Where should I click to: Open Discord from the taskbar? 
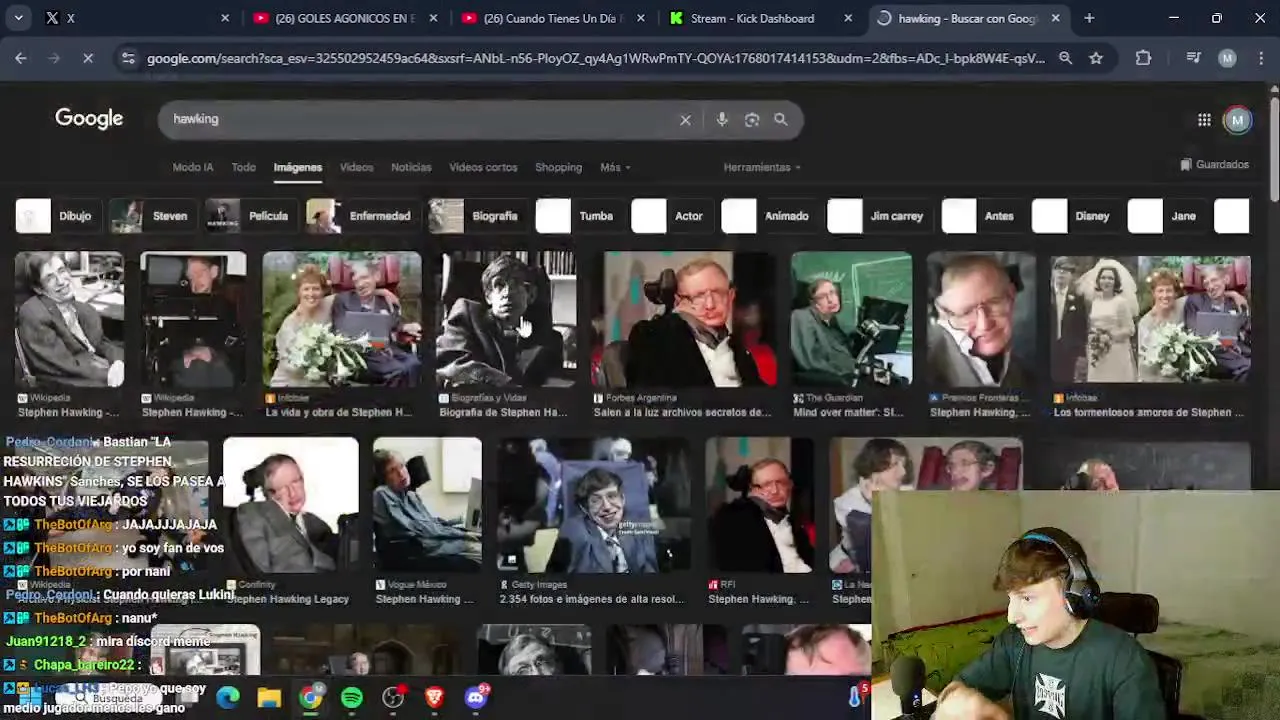tap(476, 697)
